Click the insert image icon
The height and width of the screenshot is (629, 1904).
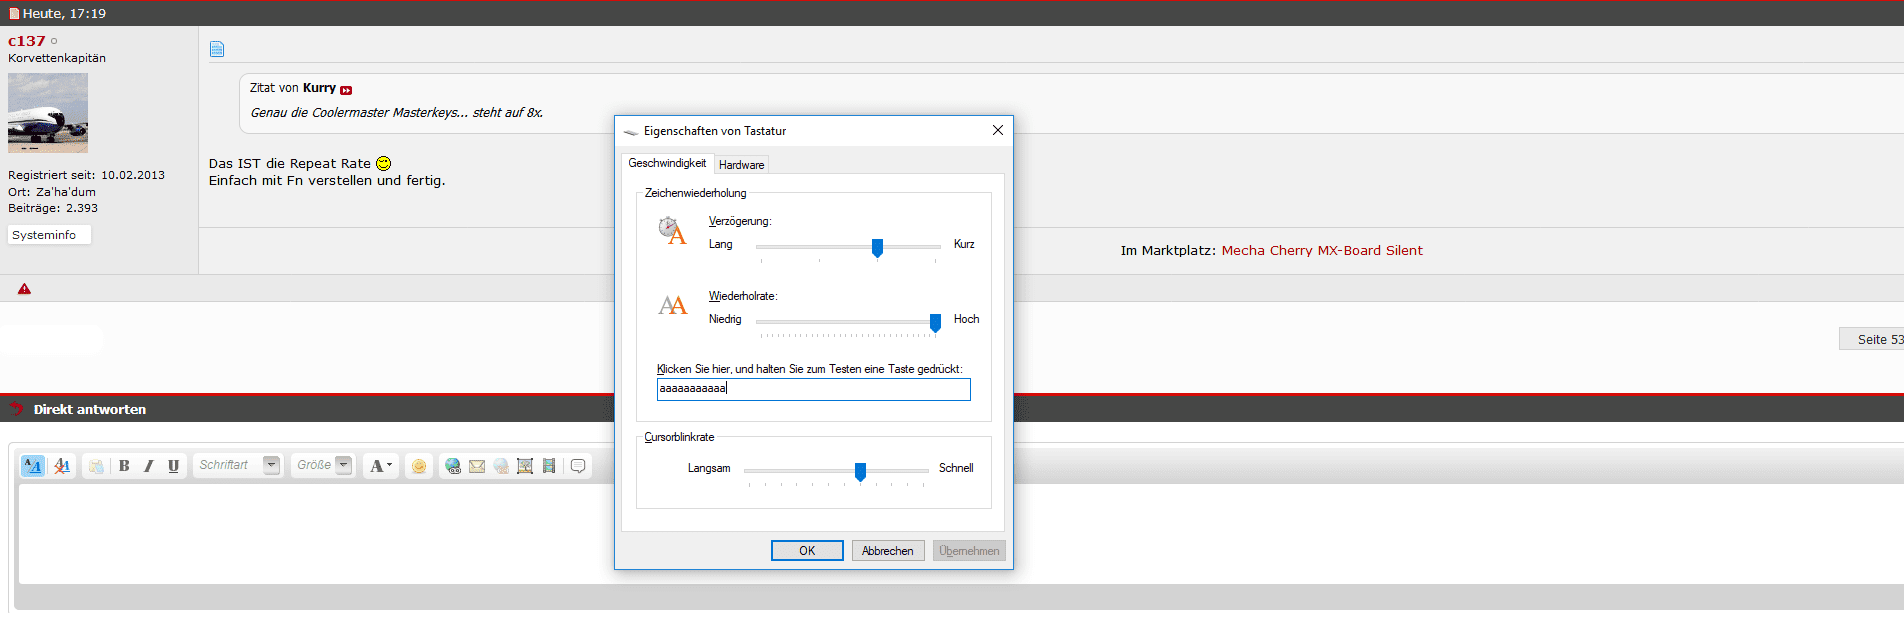pyautogui.click(x=525, y=466)
